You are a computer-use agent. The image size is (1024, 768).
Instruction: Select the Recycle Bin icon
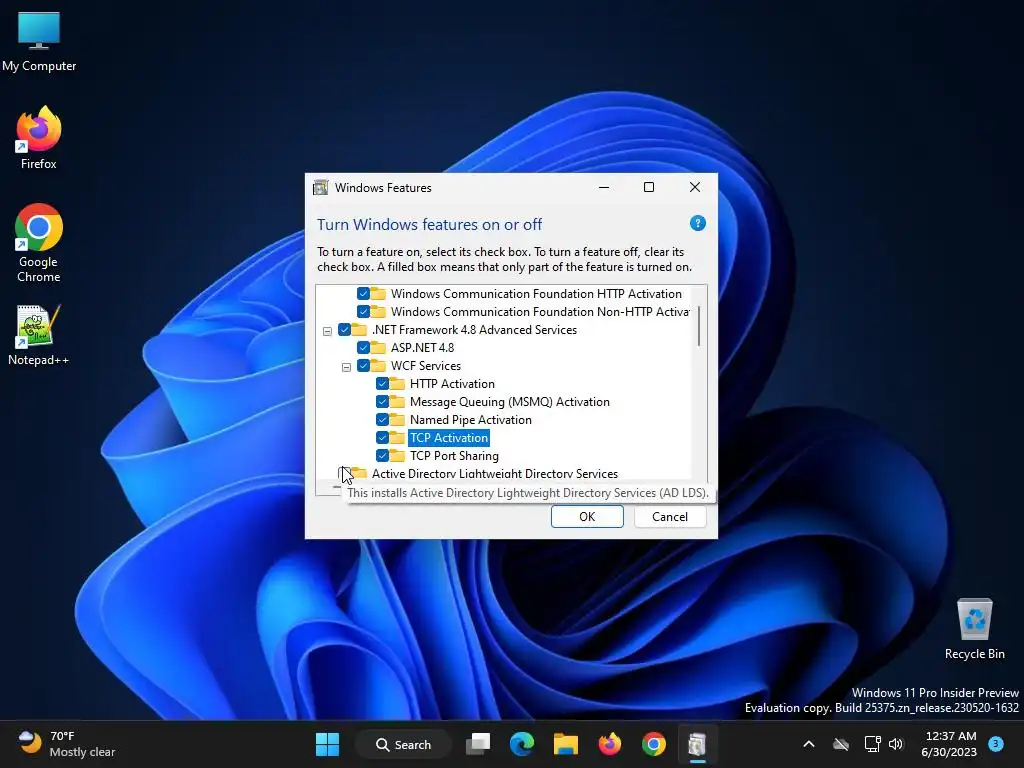coord(974,629)
